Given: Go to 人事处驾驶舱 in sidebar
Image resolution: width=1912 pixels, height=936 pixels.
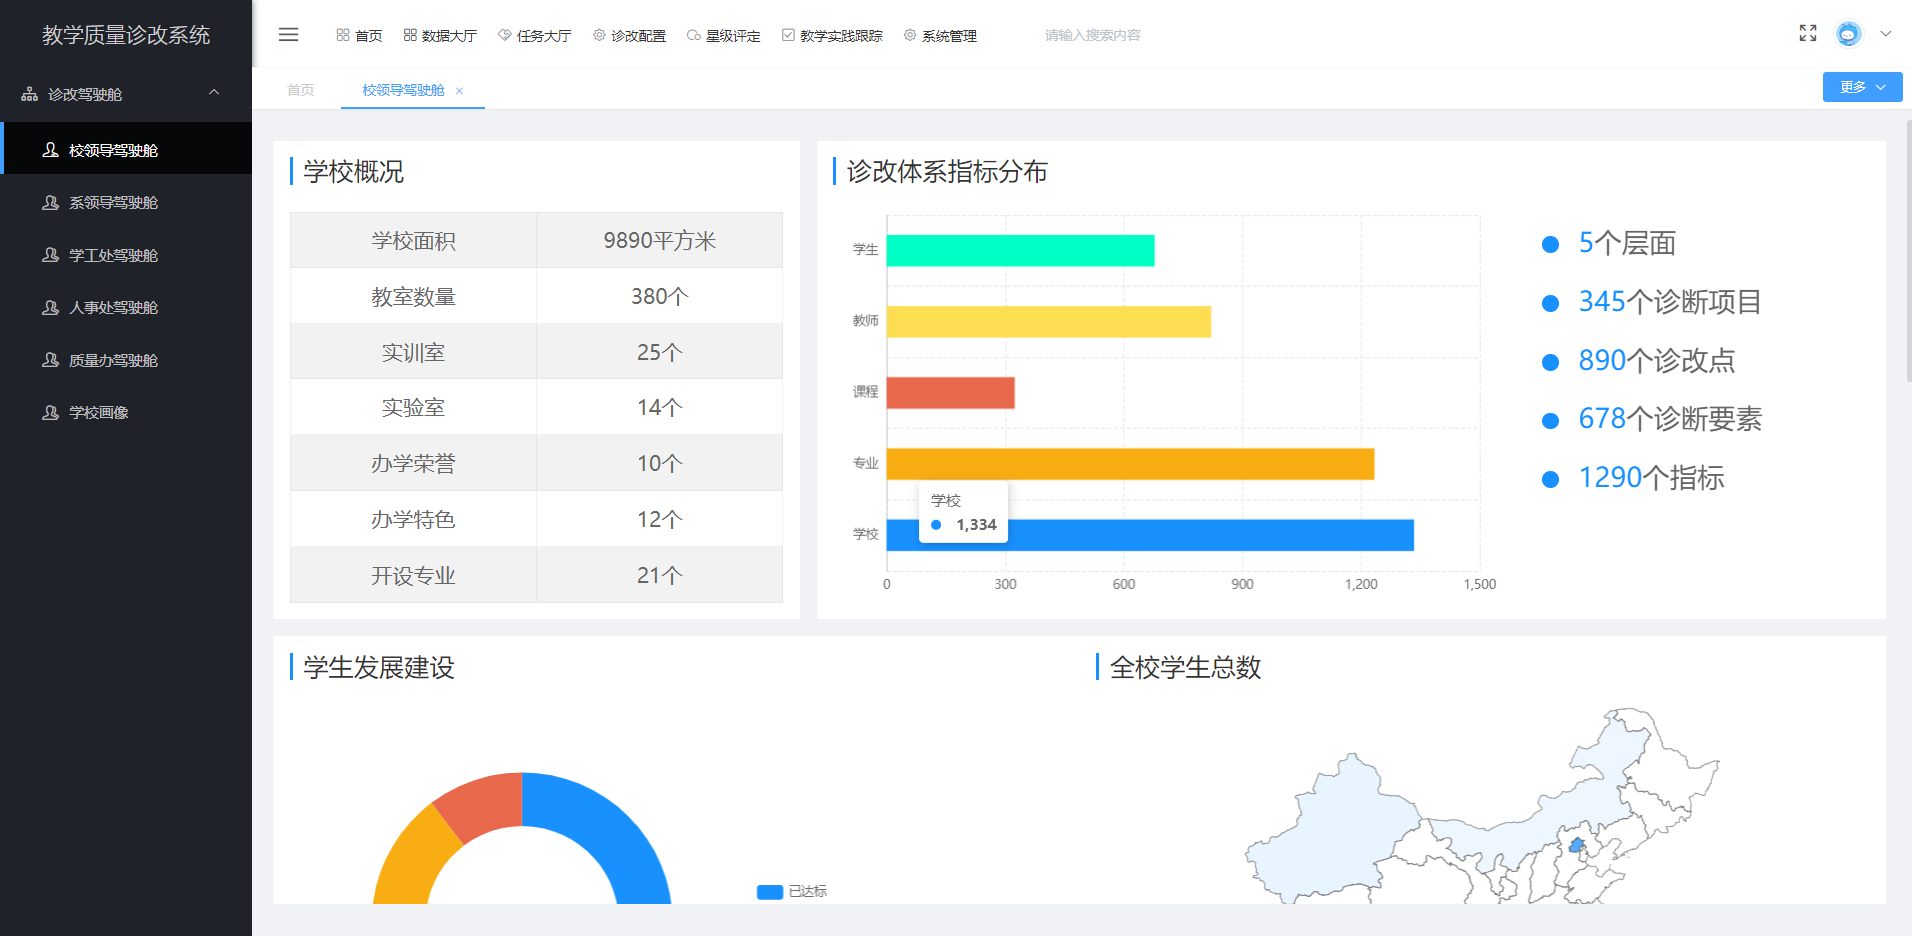Looking at the screenshot, I should [x=126, y=307].
